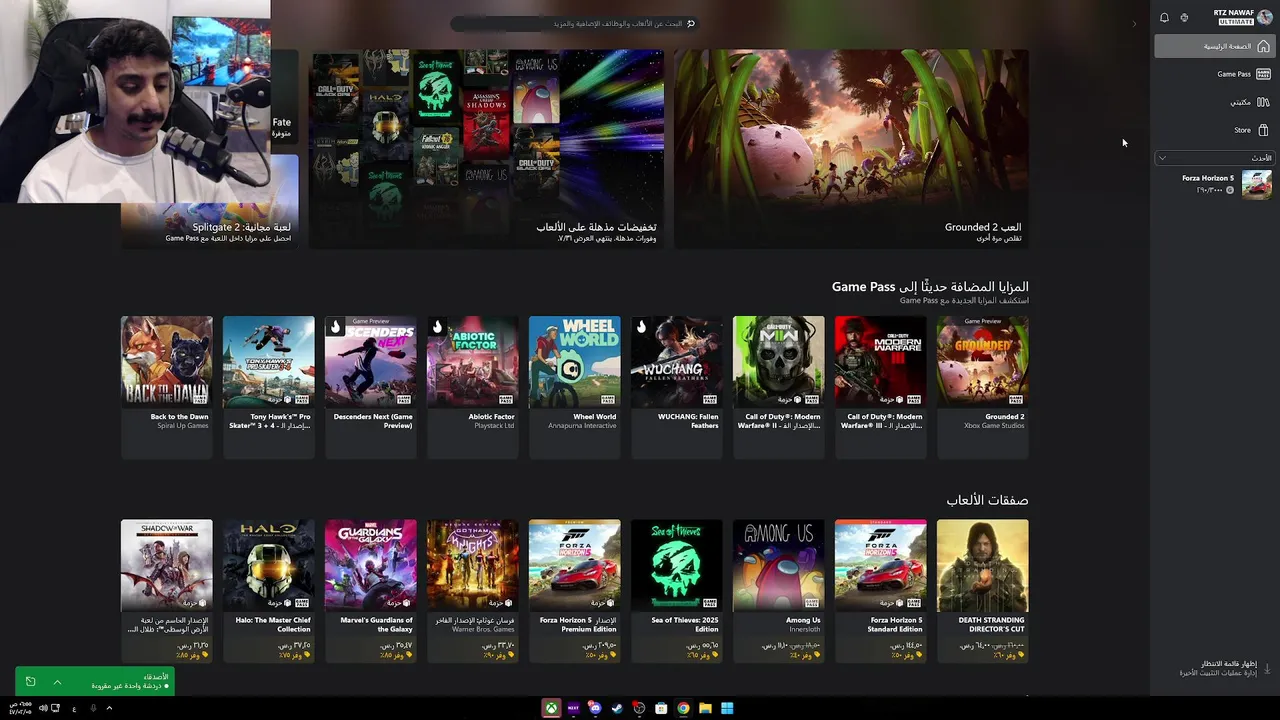The image size is (1280, 720).
Task: Open the RTZ NAWAF profile avatar
Action: point(1265,17)
